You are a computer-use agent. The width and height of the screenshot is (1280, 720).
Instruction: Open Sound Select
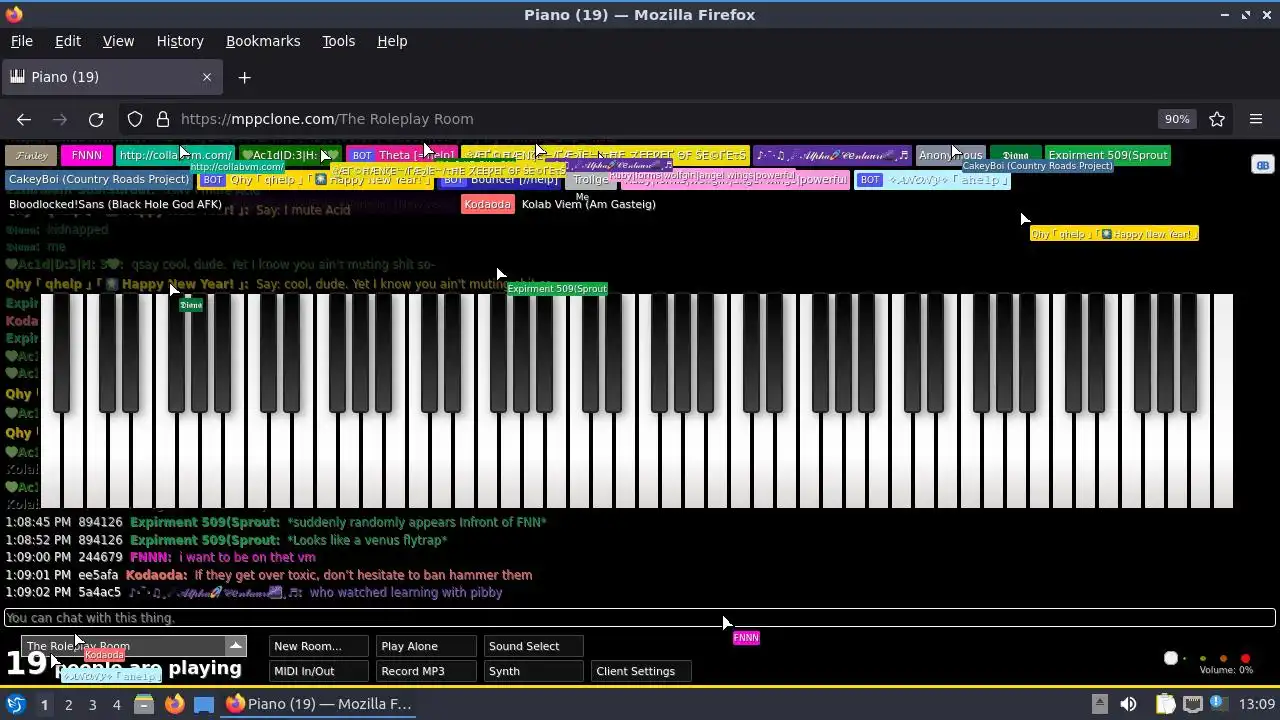pyautogui.click(x=534, y=646)
